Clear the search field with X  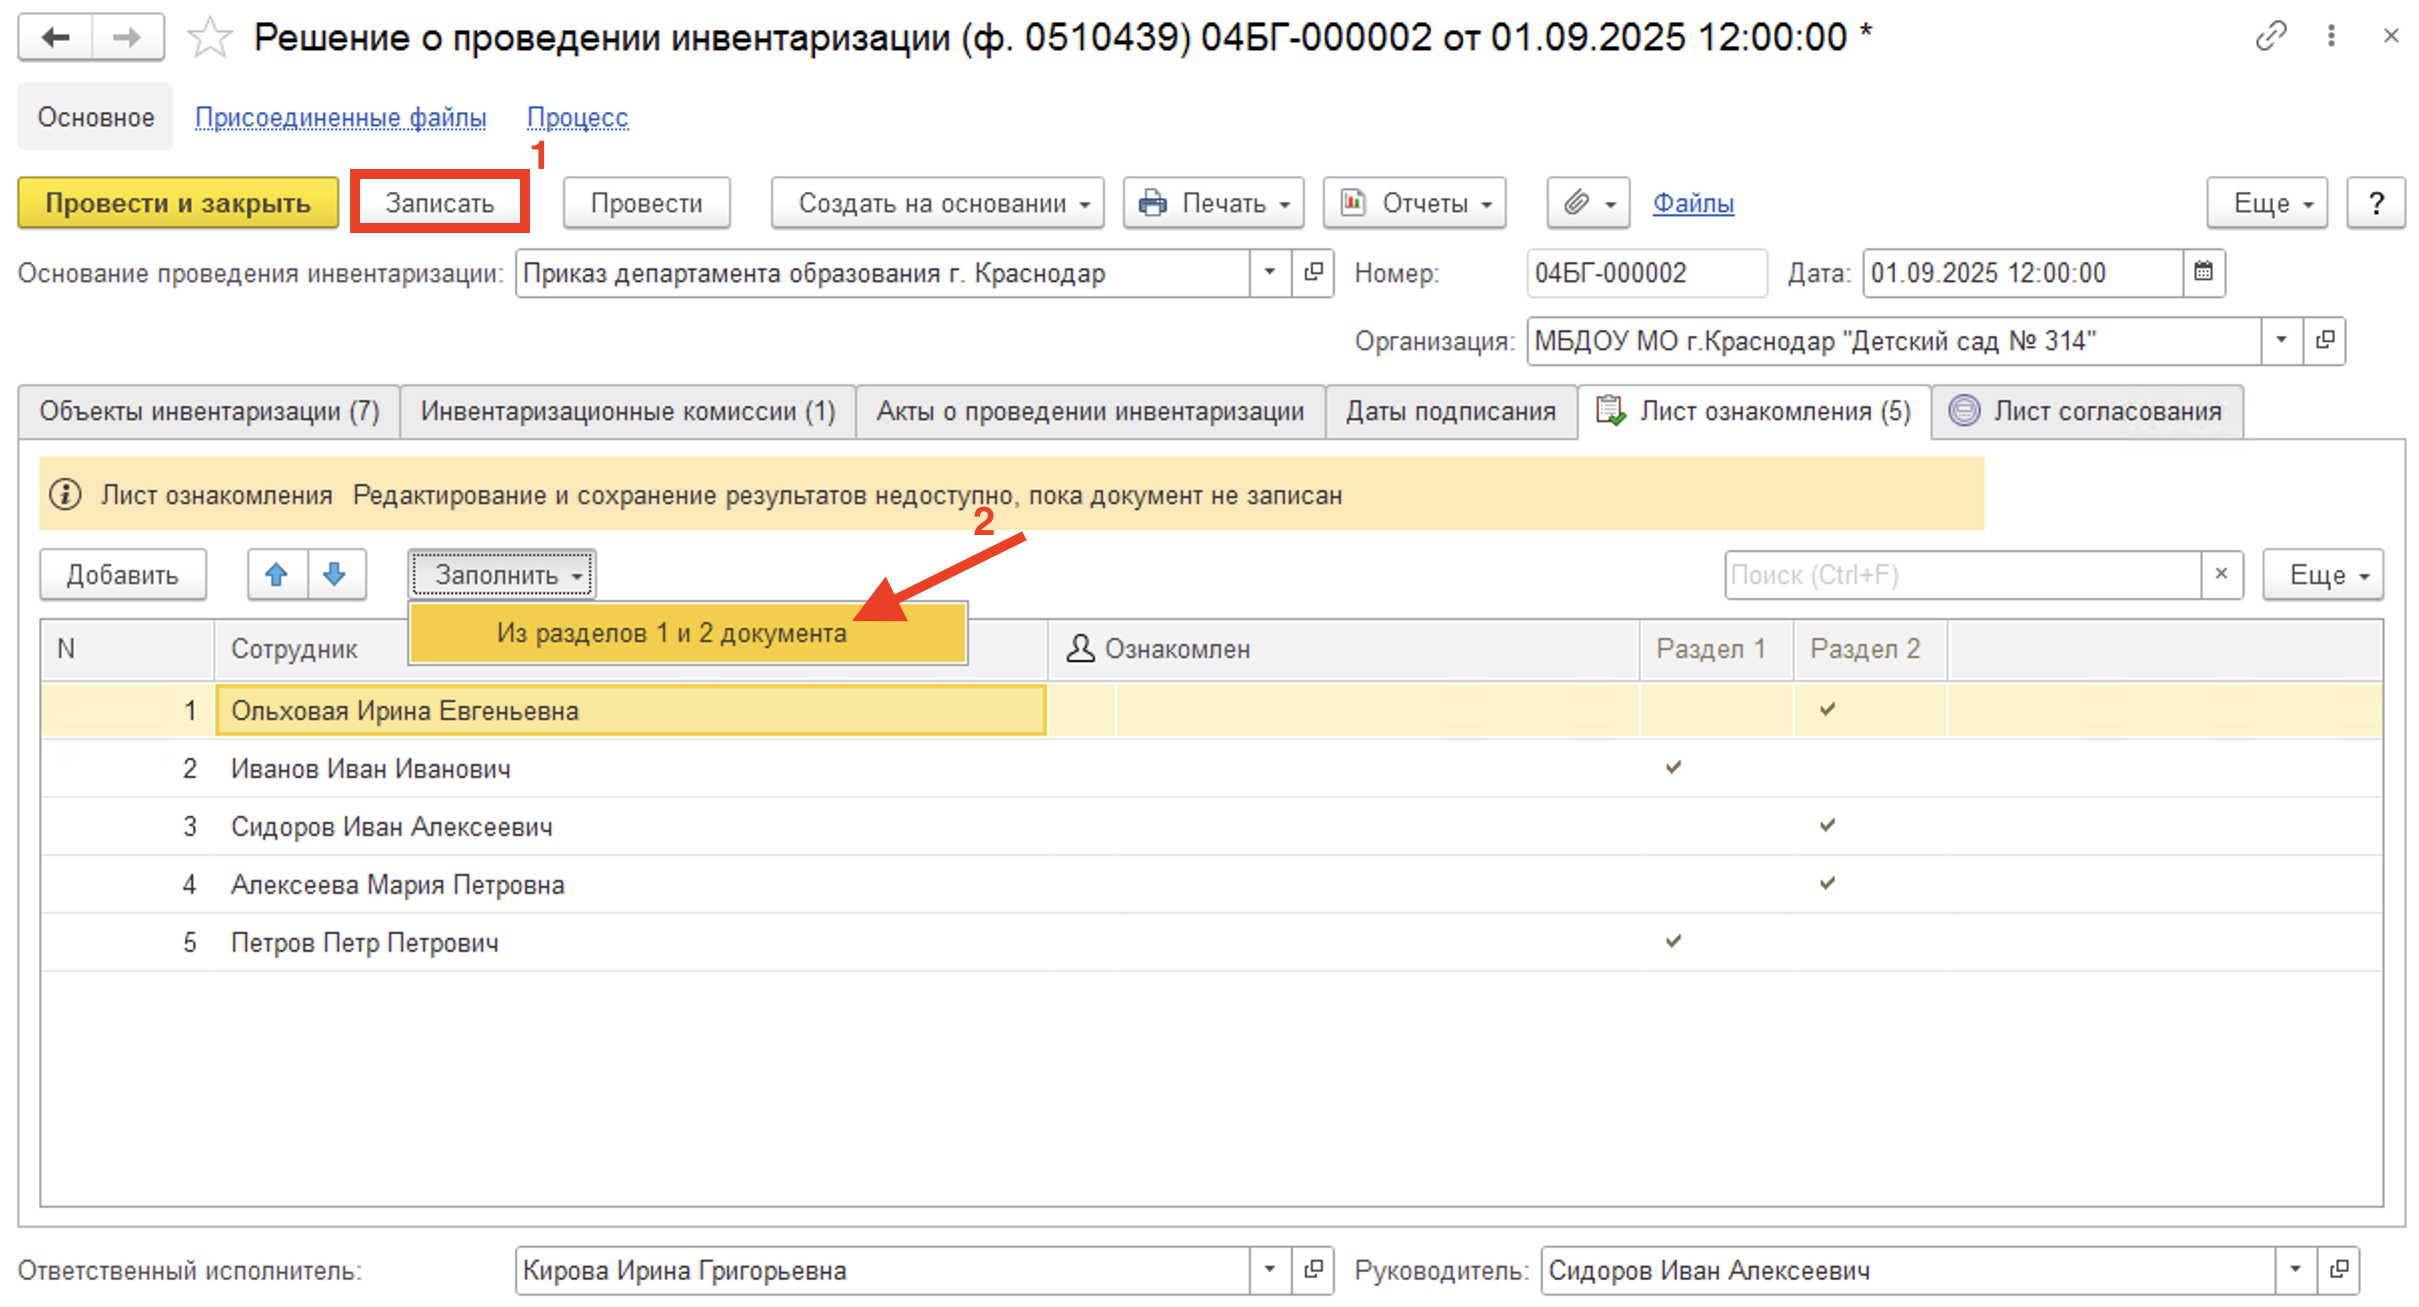(x=2221, y=575)
